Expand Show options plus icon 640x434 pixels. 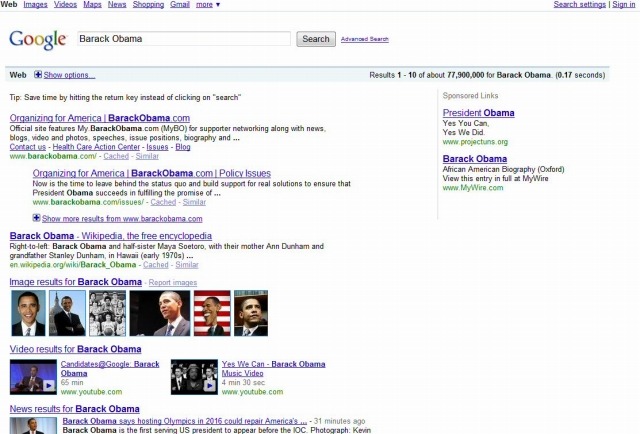click(38, 74)
